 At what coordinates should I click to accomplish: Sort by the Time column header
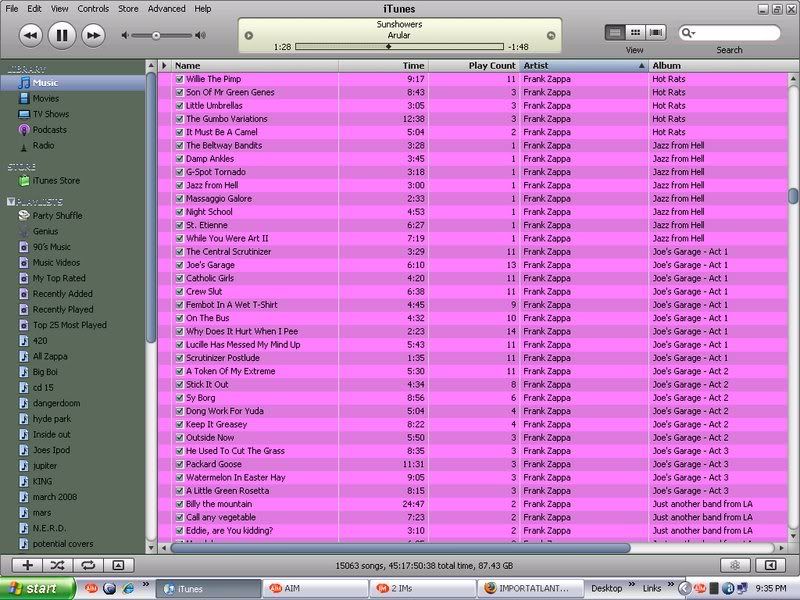pos(383,65)
